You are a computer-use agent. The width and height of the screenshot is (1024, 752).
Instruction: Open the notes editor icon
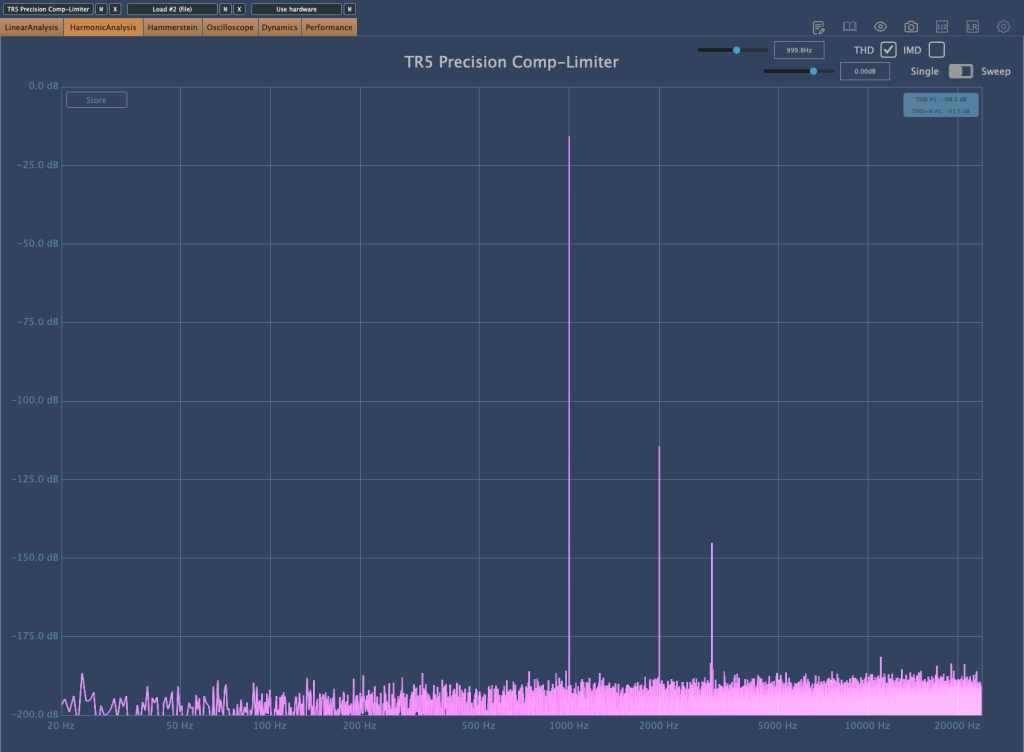819,27
